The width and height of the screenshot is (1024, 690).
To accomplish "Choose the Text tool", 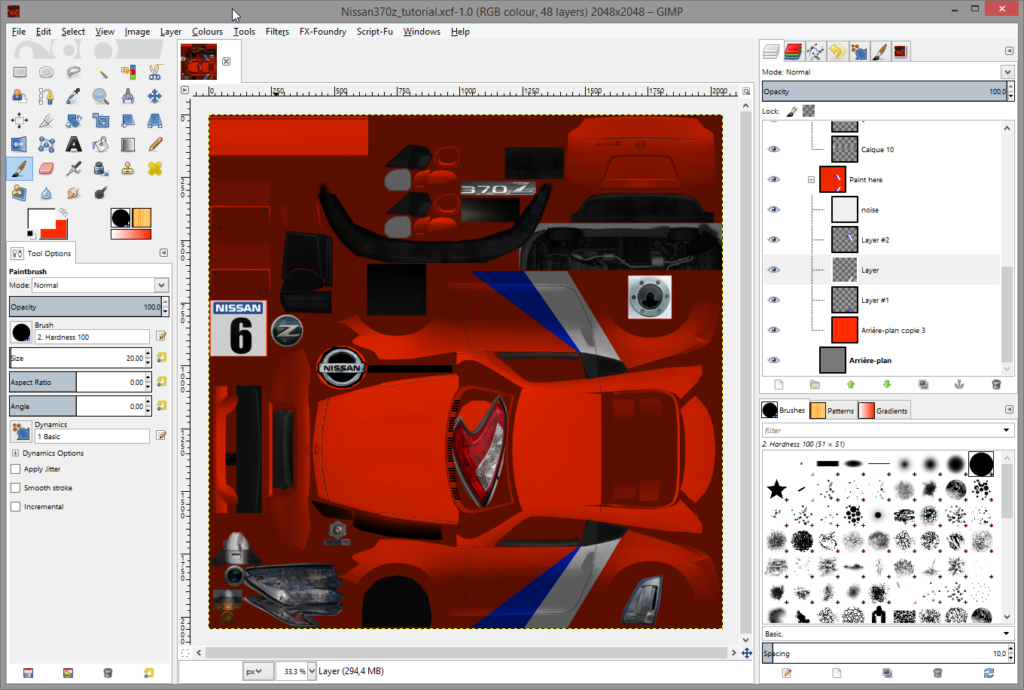I will point(73,144).
